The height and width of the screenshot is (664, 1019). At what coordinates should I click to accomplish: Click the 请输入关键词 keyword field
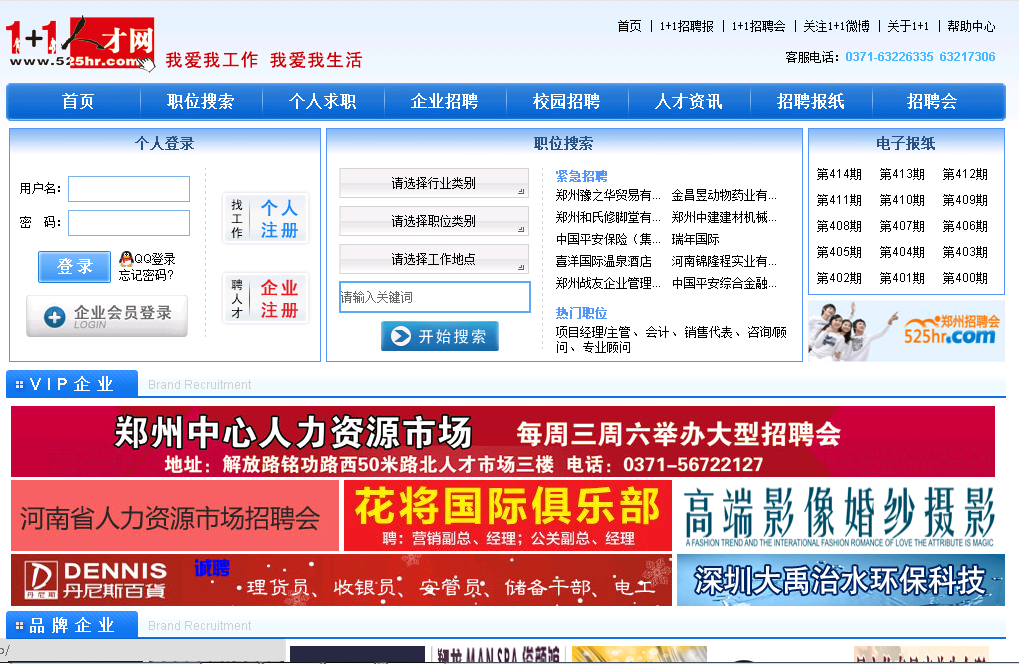(x=435, y=297)
